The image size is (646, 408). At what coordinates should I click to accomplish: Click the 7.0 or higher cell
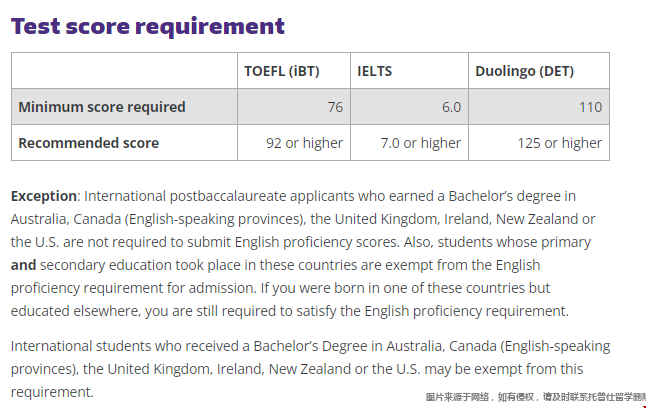pos(409,143)
